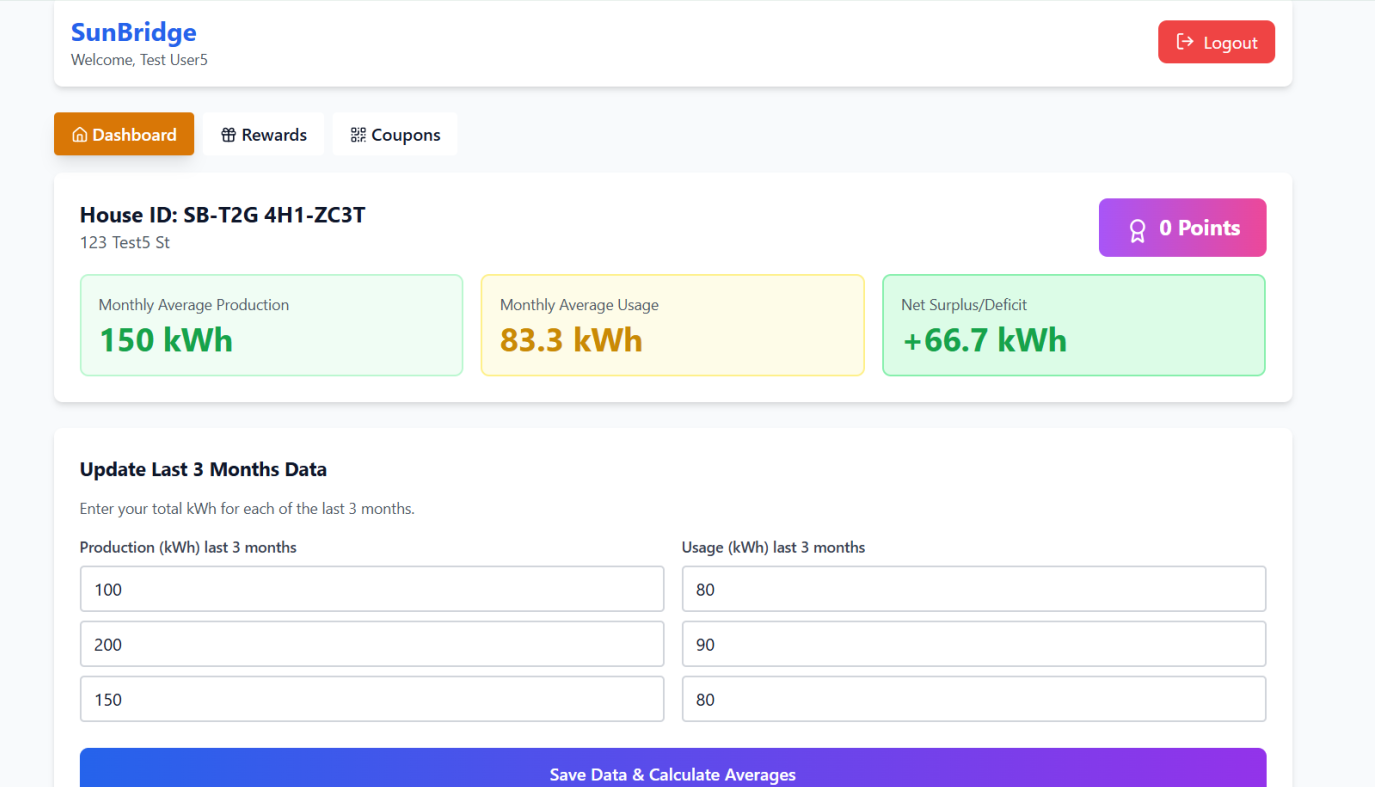The image size is (1375, 787).
Task: Log out with the Logout button
Action: point(1216,42)
